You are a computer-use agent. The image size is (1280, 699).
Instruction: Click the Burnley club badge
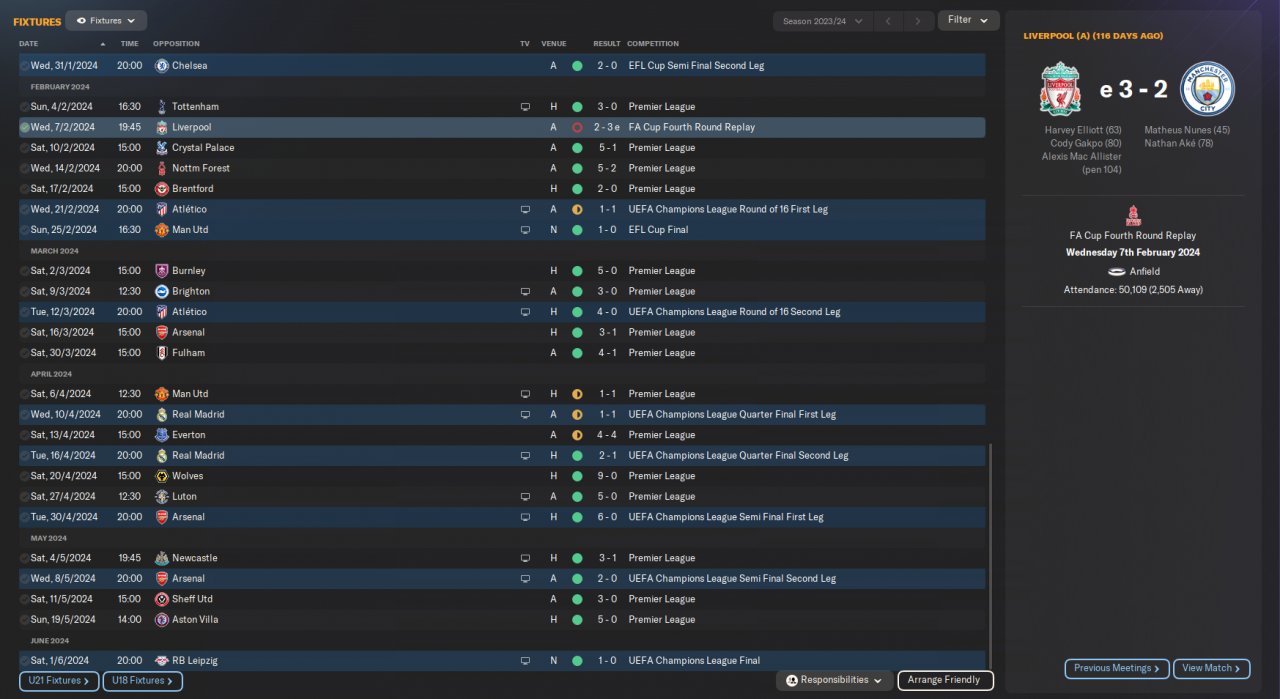click(x=162, y=271)
